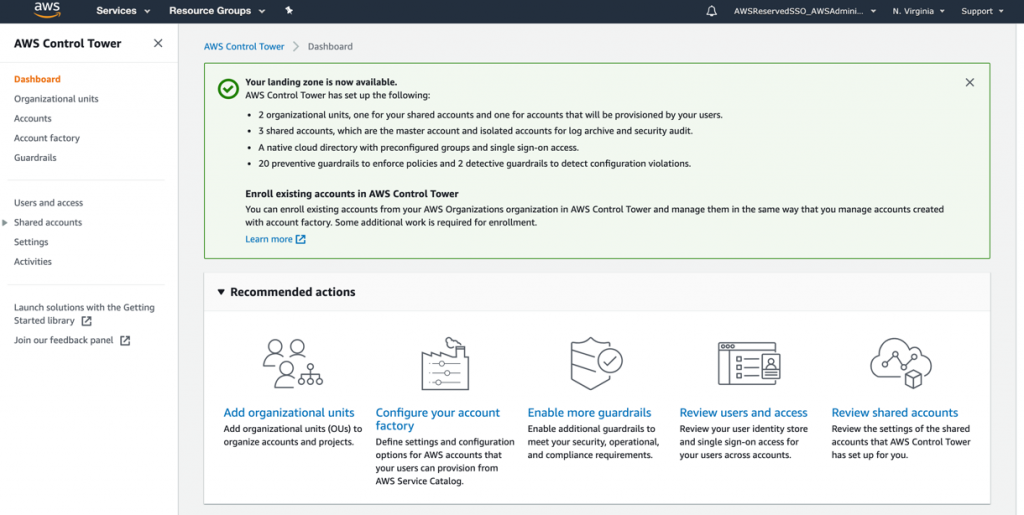
Task: Close the AWS Control Tower side panel
Action: pyautogui.click(x=158, y=43)
